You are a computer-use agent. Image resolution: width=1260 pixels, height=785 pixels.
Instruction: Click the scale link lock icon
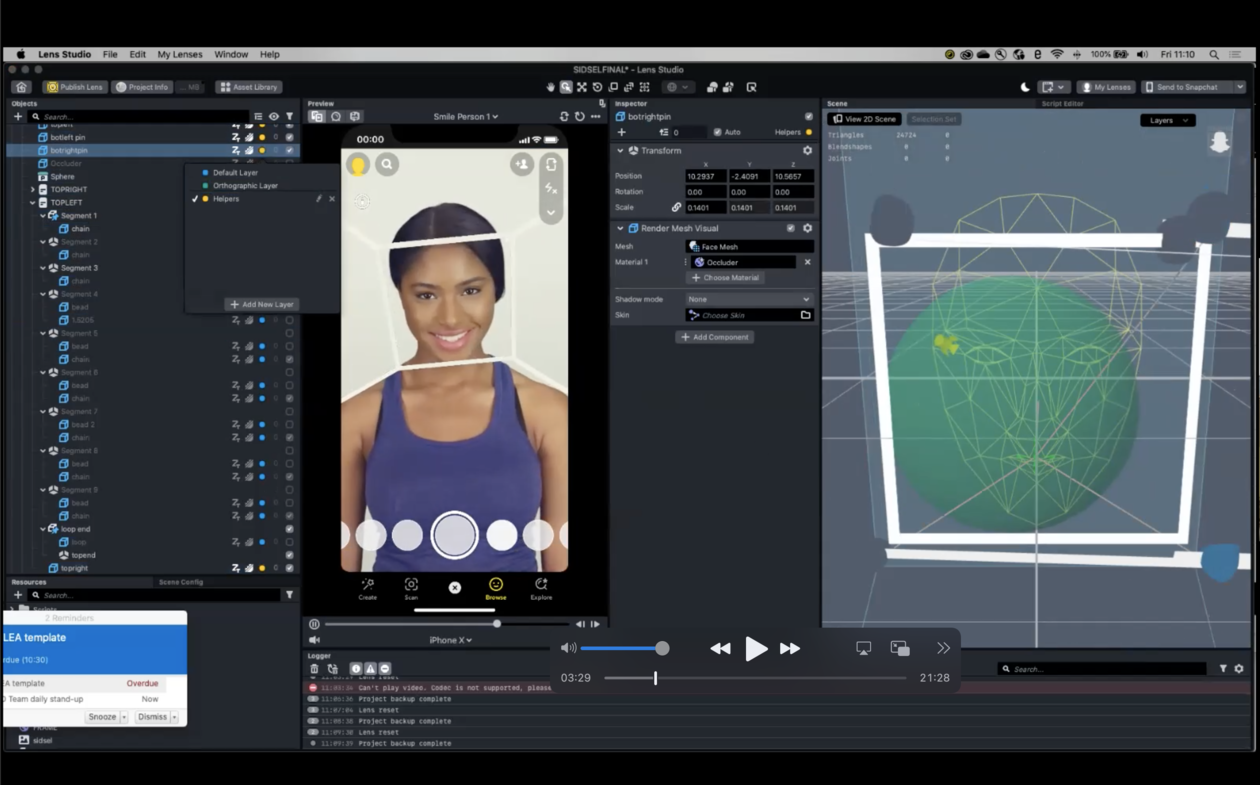pyautogui.click(x=676, y=208)
